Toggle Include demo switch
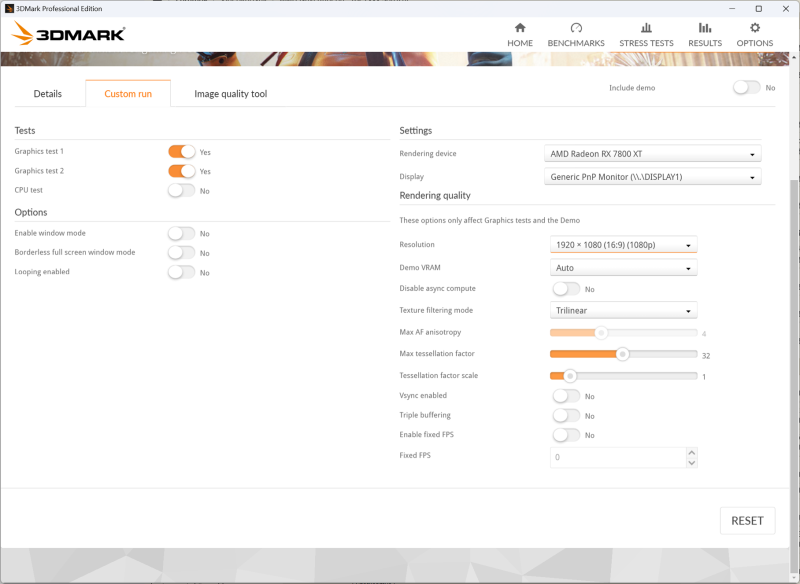800x584 pixels. pos(747,88)
